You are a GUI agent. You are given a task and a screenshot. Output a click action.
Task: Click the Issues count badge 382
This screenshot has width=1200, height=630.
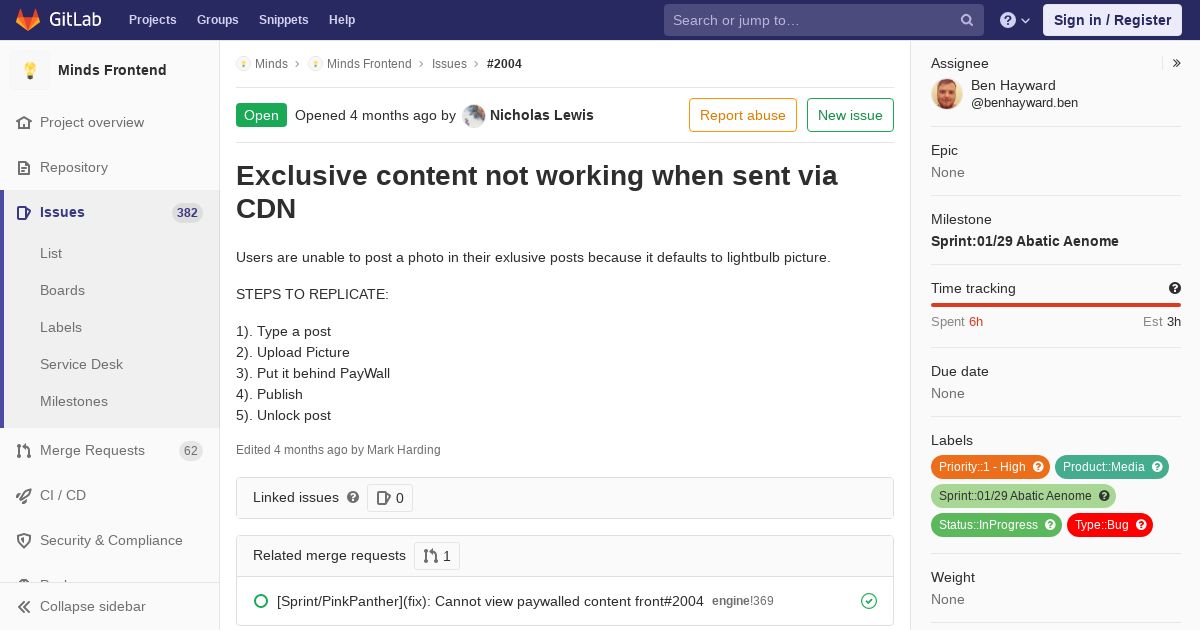point(187,213)
